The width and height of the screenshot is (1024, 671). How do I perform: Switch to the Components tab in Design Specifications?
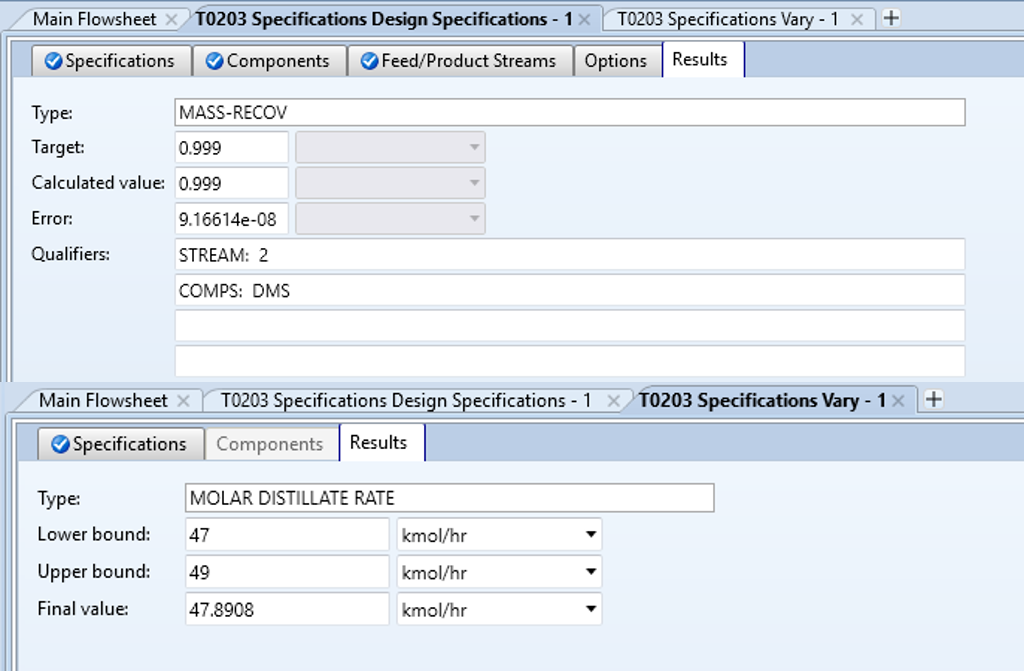point(267,61)
